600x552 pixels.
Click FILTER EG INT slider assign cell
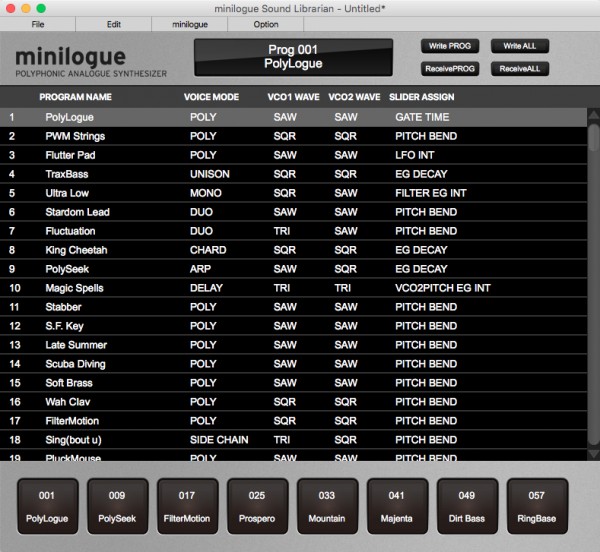[430, 193]
